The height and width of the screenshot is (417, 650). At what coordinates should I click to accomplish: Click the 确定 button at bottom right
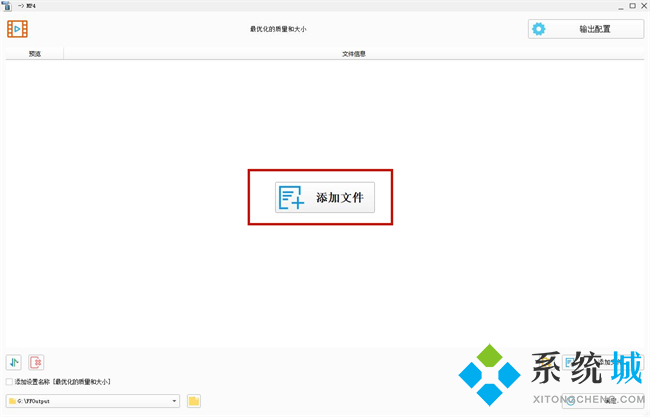pyautogui.click(x=603, y=400)
